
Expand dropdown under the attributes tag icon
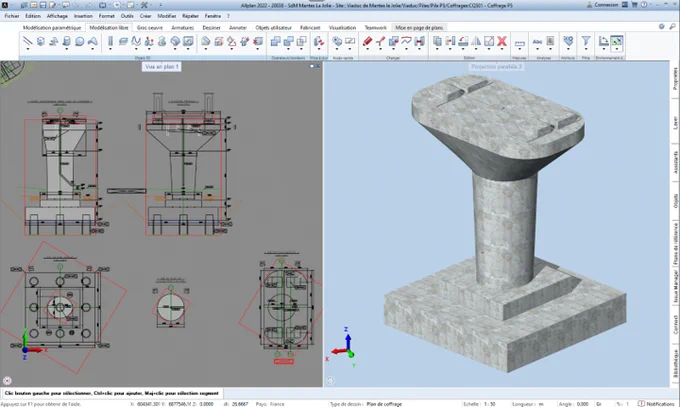pos(568,49)
